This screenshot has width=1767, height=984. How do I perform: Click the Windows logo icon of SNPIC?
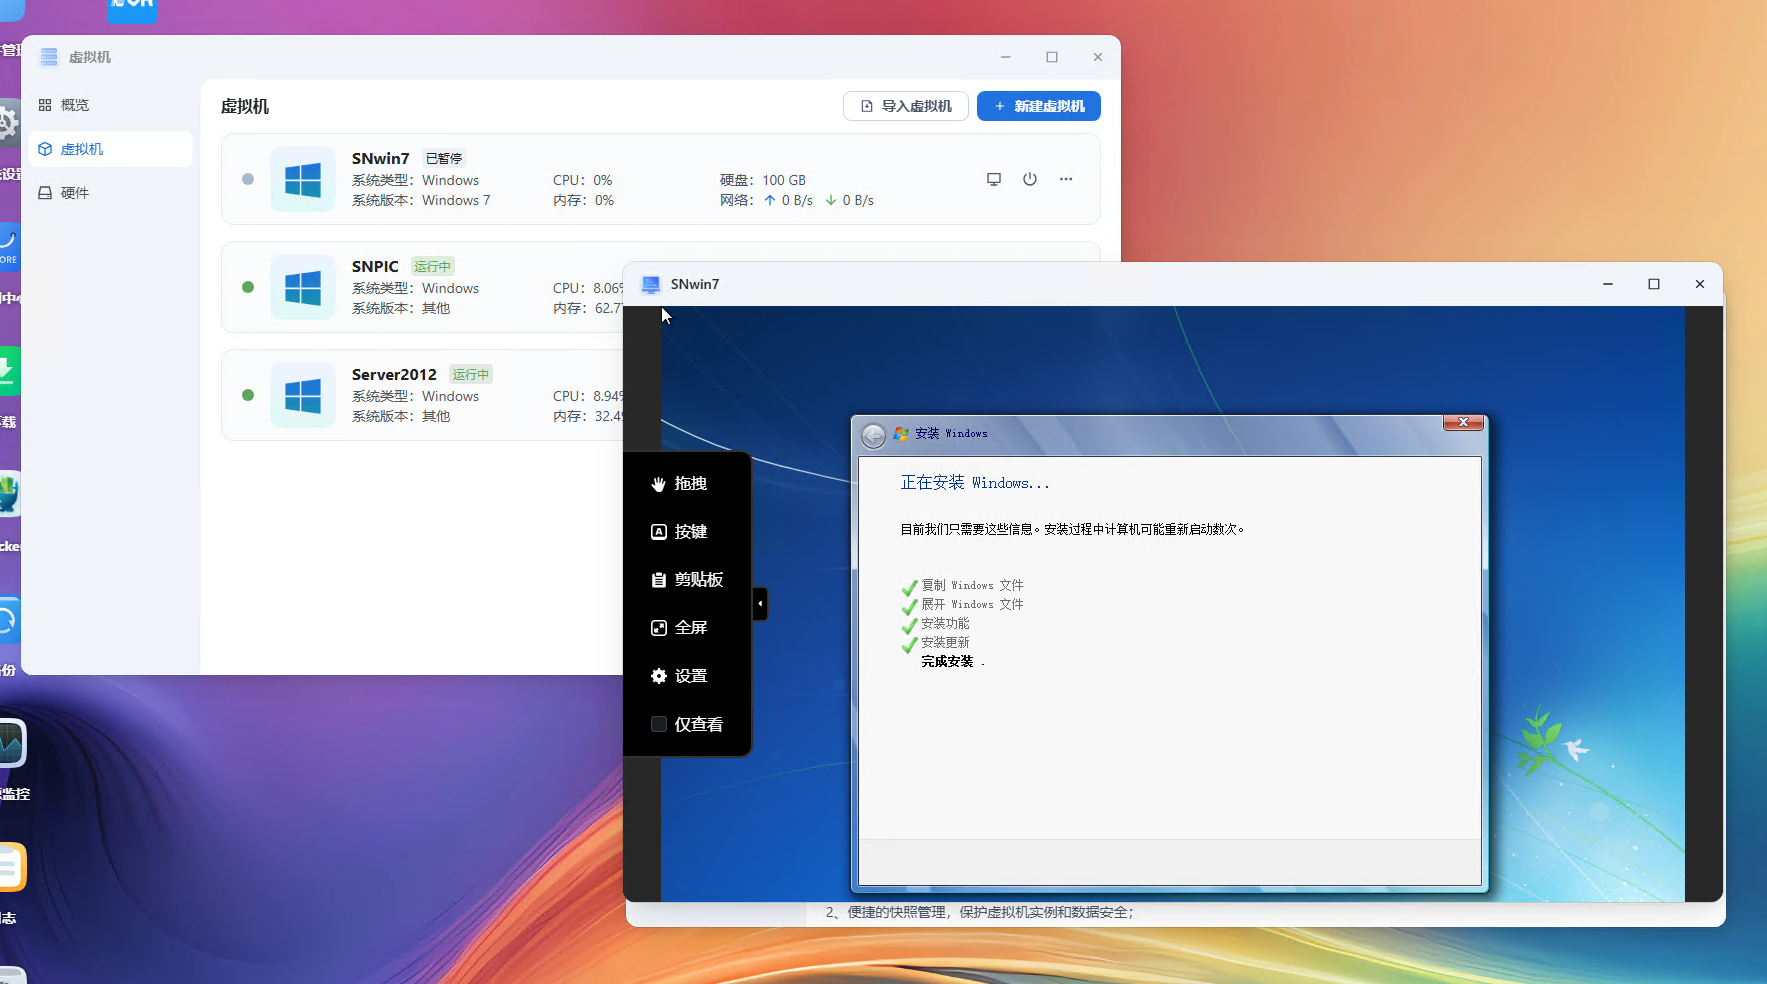pos(303,287)
